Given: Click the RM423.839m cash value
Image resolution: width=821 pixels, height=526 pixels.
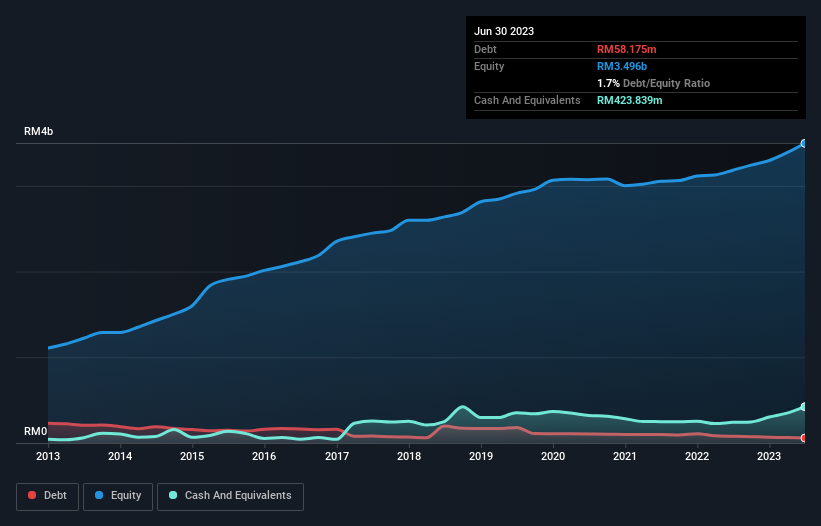Looking at the screenshot, I should pos(629,100).
